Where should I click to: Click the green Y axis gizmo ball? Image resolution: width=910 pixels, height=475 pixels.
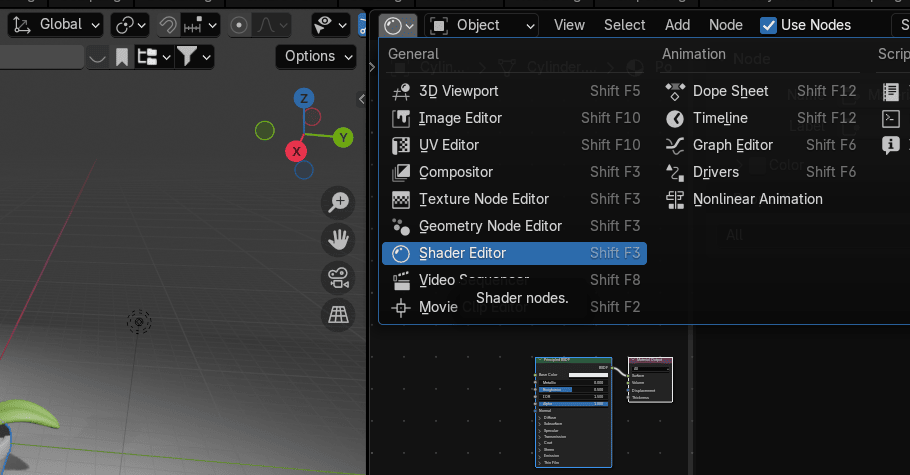(343, 137)
